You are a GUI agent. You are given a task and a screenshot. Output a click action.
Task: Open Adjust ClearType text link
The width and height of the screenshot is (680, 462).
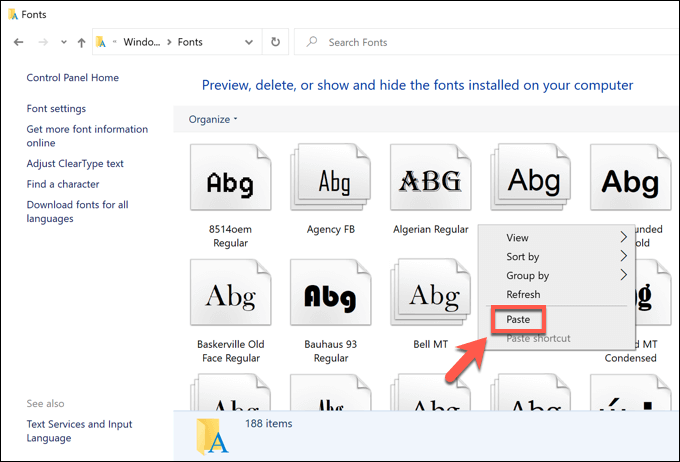click(75, 164)
